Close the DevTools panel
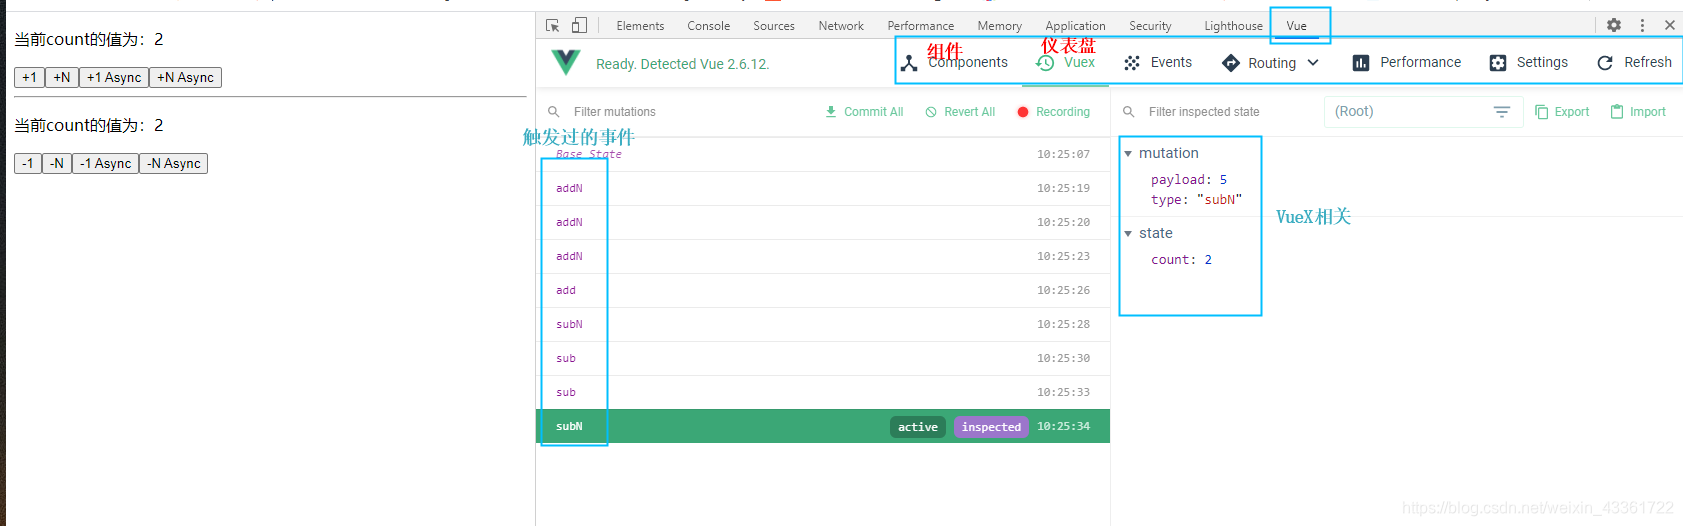Viewport: 1683px width, 526px height. 1670,25
